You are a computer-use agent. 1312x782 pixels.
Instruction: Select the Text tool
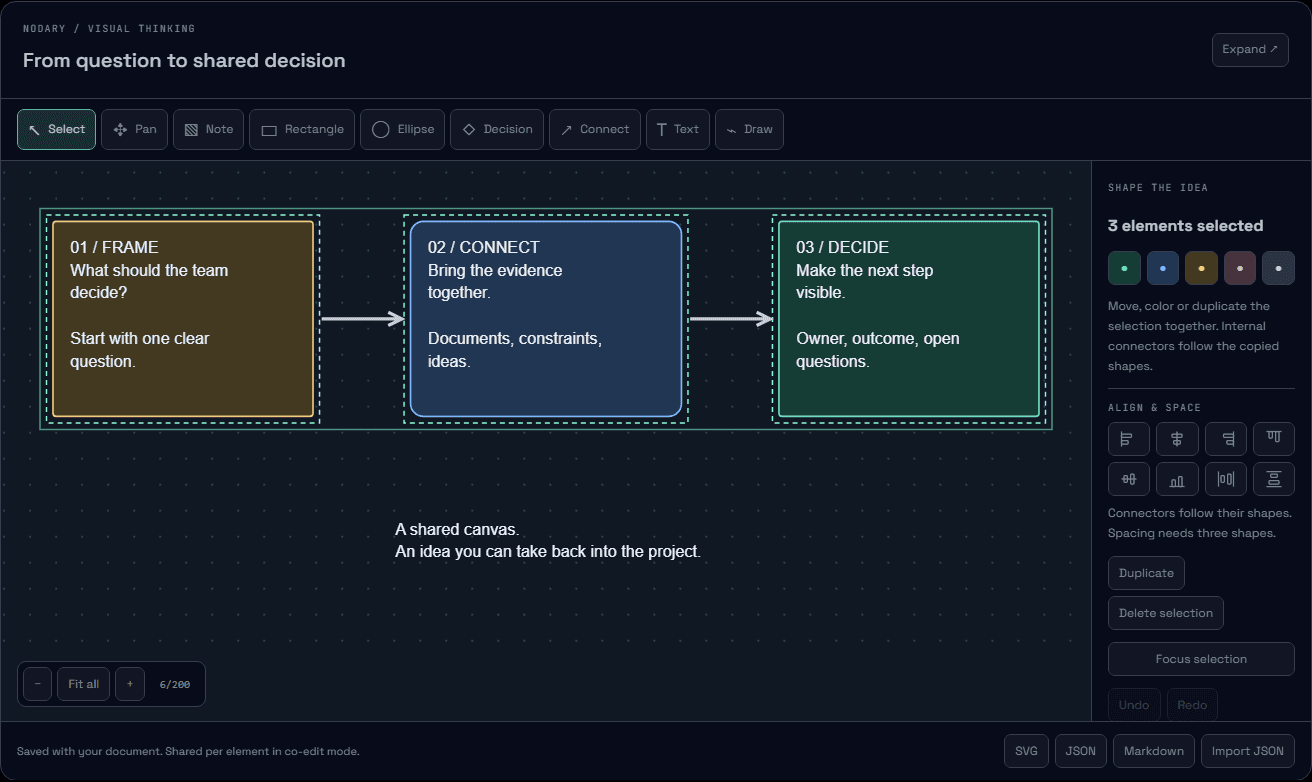tap(678, 129)
